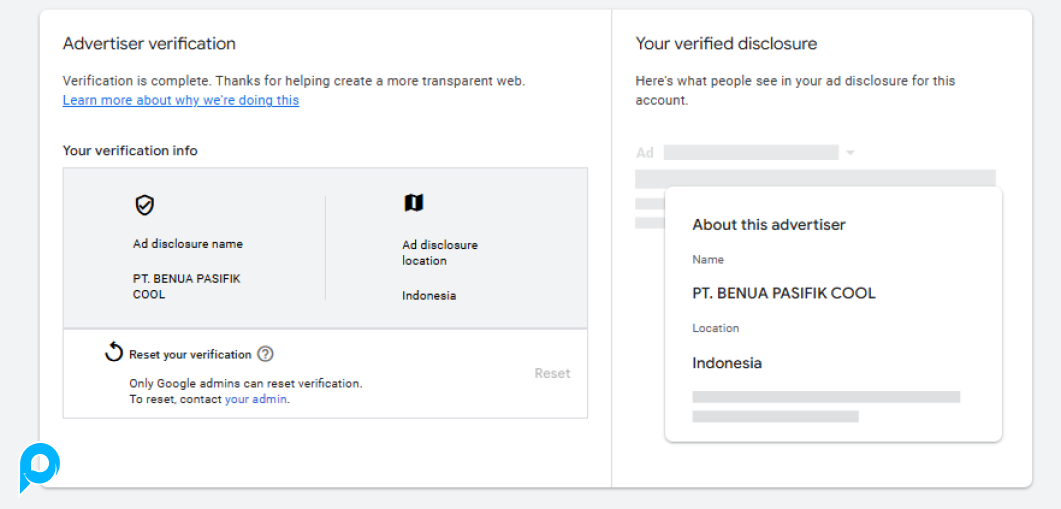Click the "Your verification info" heading
Viewport: 1061px width, 509px height.
(130, 151)
